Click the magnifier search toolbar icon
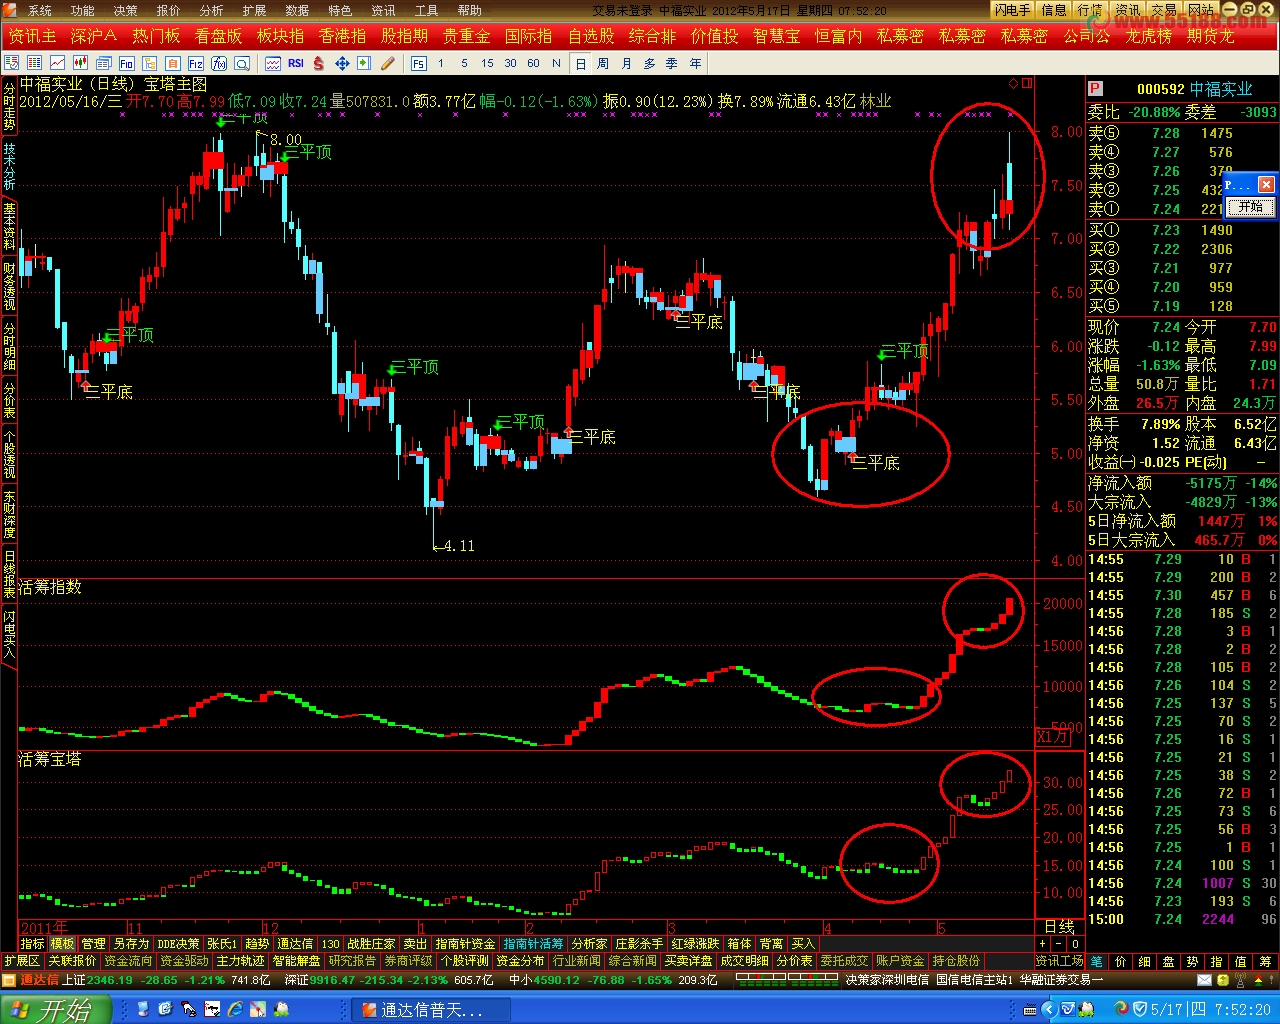Viewport: 1280px width, 1024px height. [241, 63]
